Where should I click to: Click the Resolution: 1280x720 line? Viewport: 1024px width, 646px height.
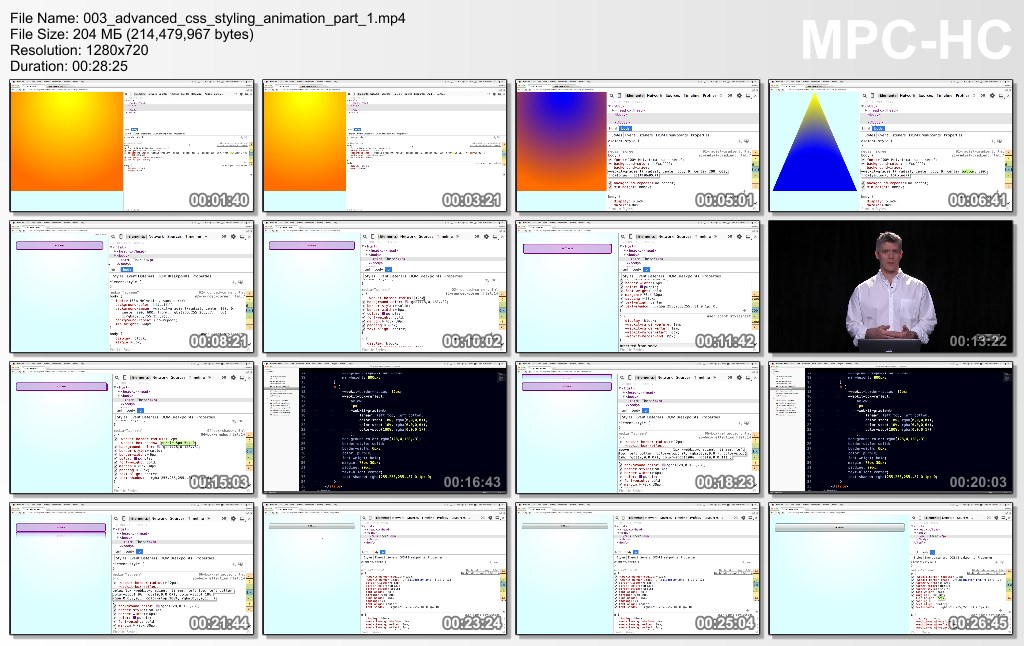pyautogui.click(x=79, y=50)
